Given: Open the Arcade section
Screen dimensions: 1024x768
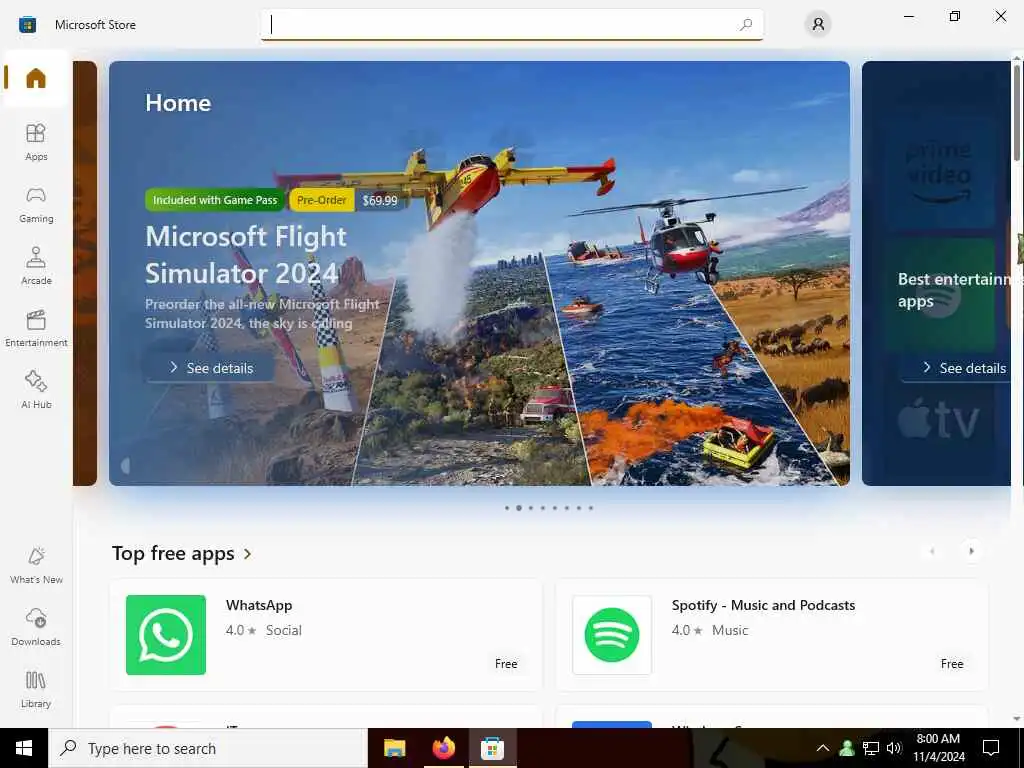Looking at the screenshot, I should tap(36, 266).
